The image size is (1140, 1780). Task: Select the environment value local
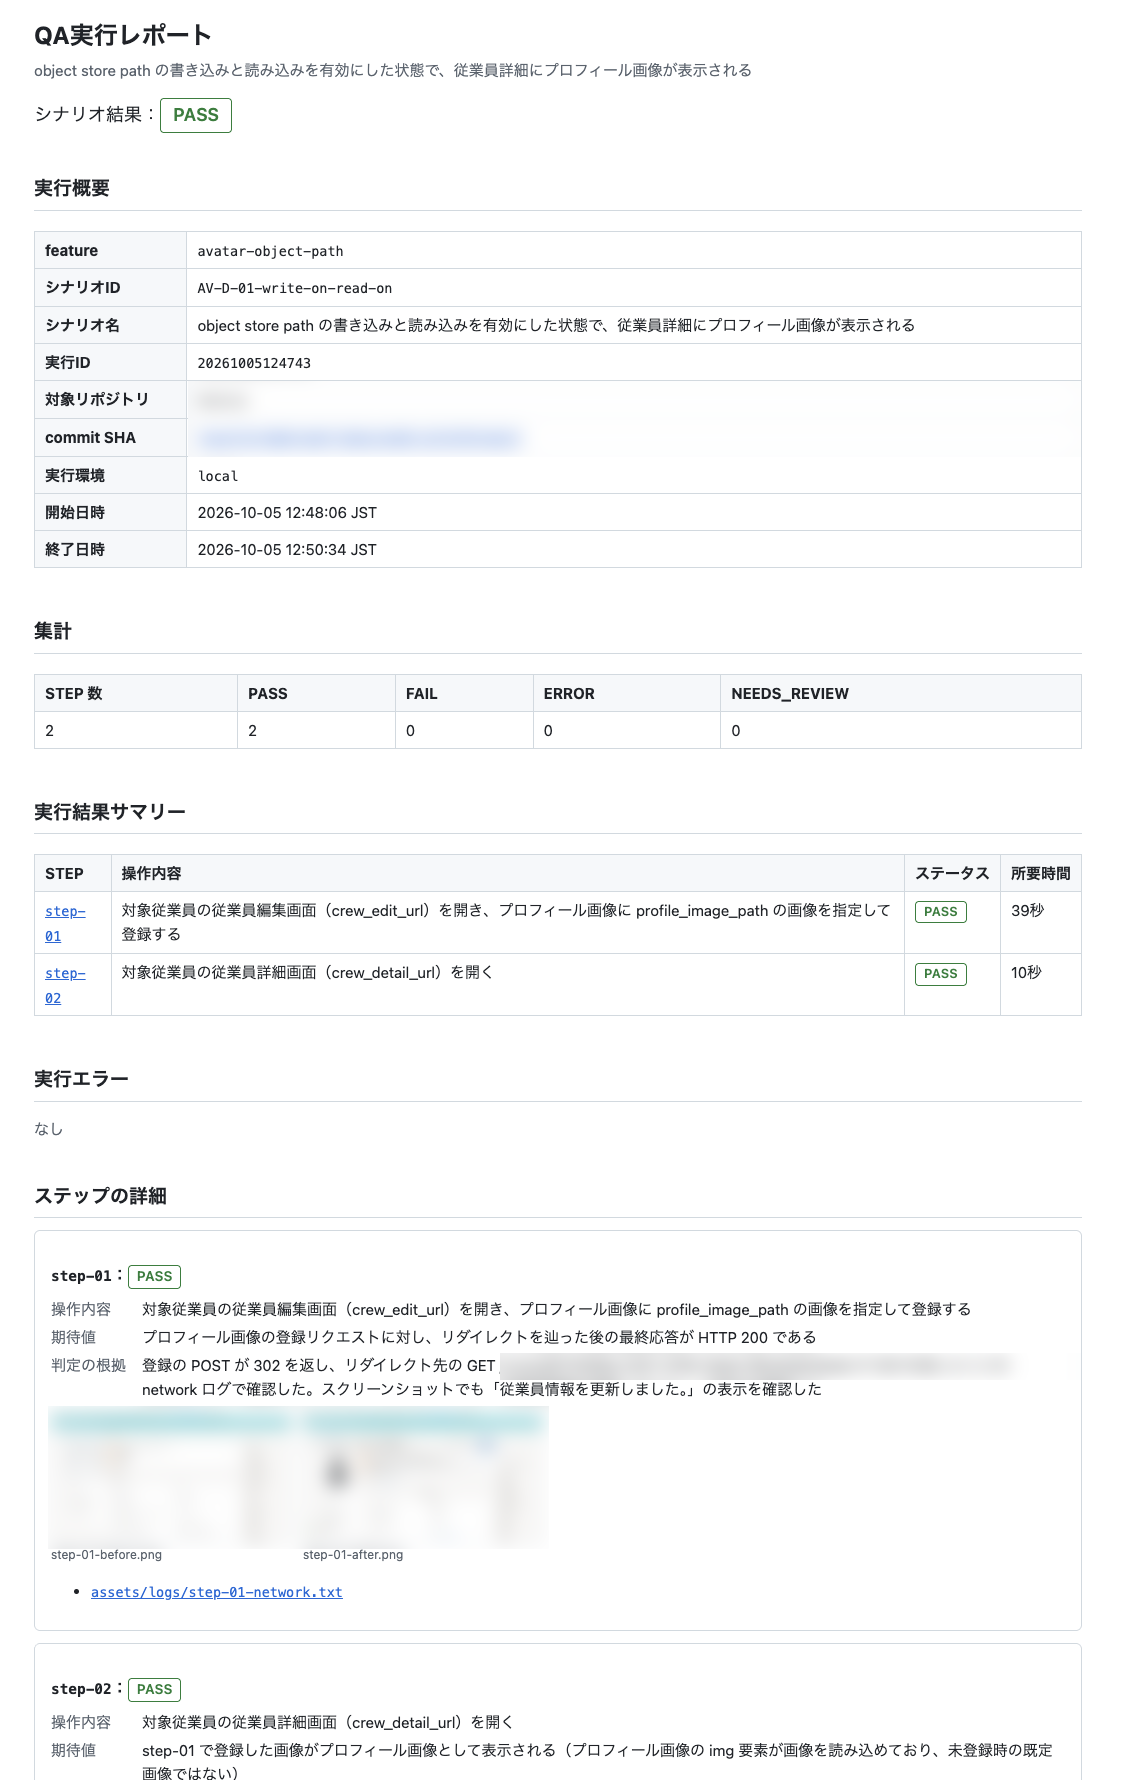(x=217, y=476)
